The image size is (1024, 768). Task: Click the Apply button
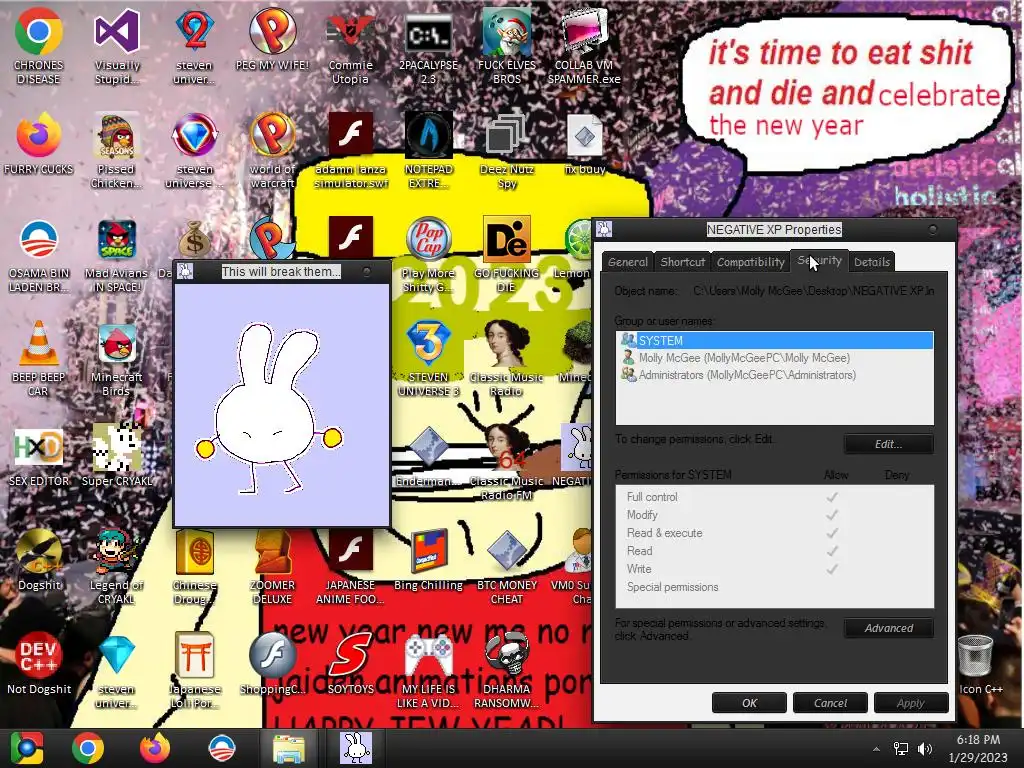910,703
